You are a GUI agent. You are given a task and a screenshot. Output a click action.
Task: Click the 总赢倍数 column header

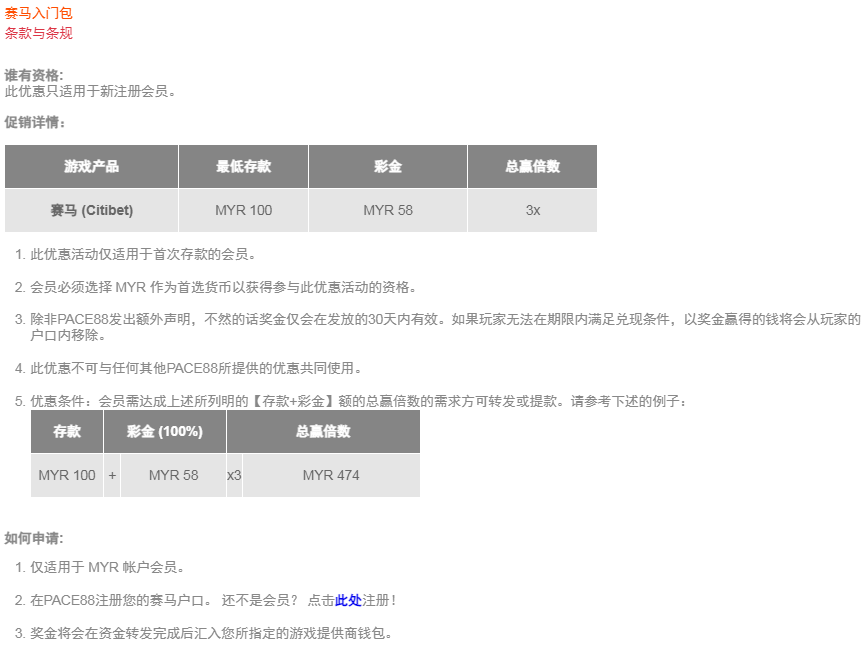531,166
